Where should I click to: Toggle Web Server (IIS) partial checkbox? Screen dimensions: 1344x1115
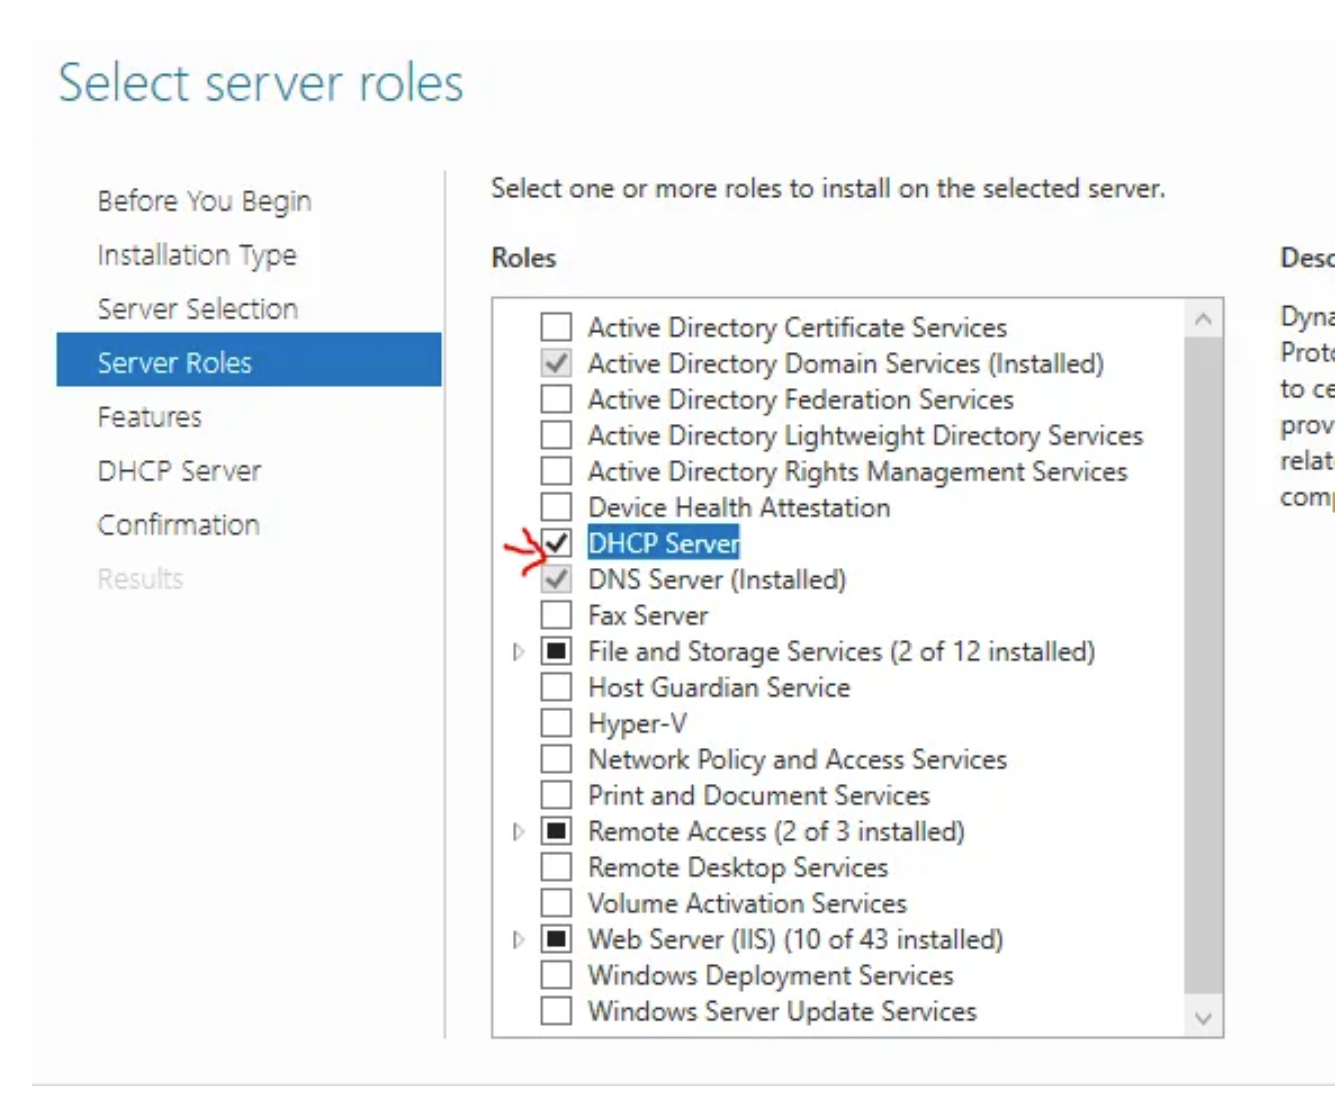tap(556, 939)
